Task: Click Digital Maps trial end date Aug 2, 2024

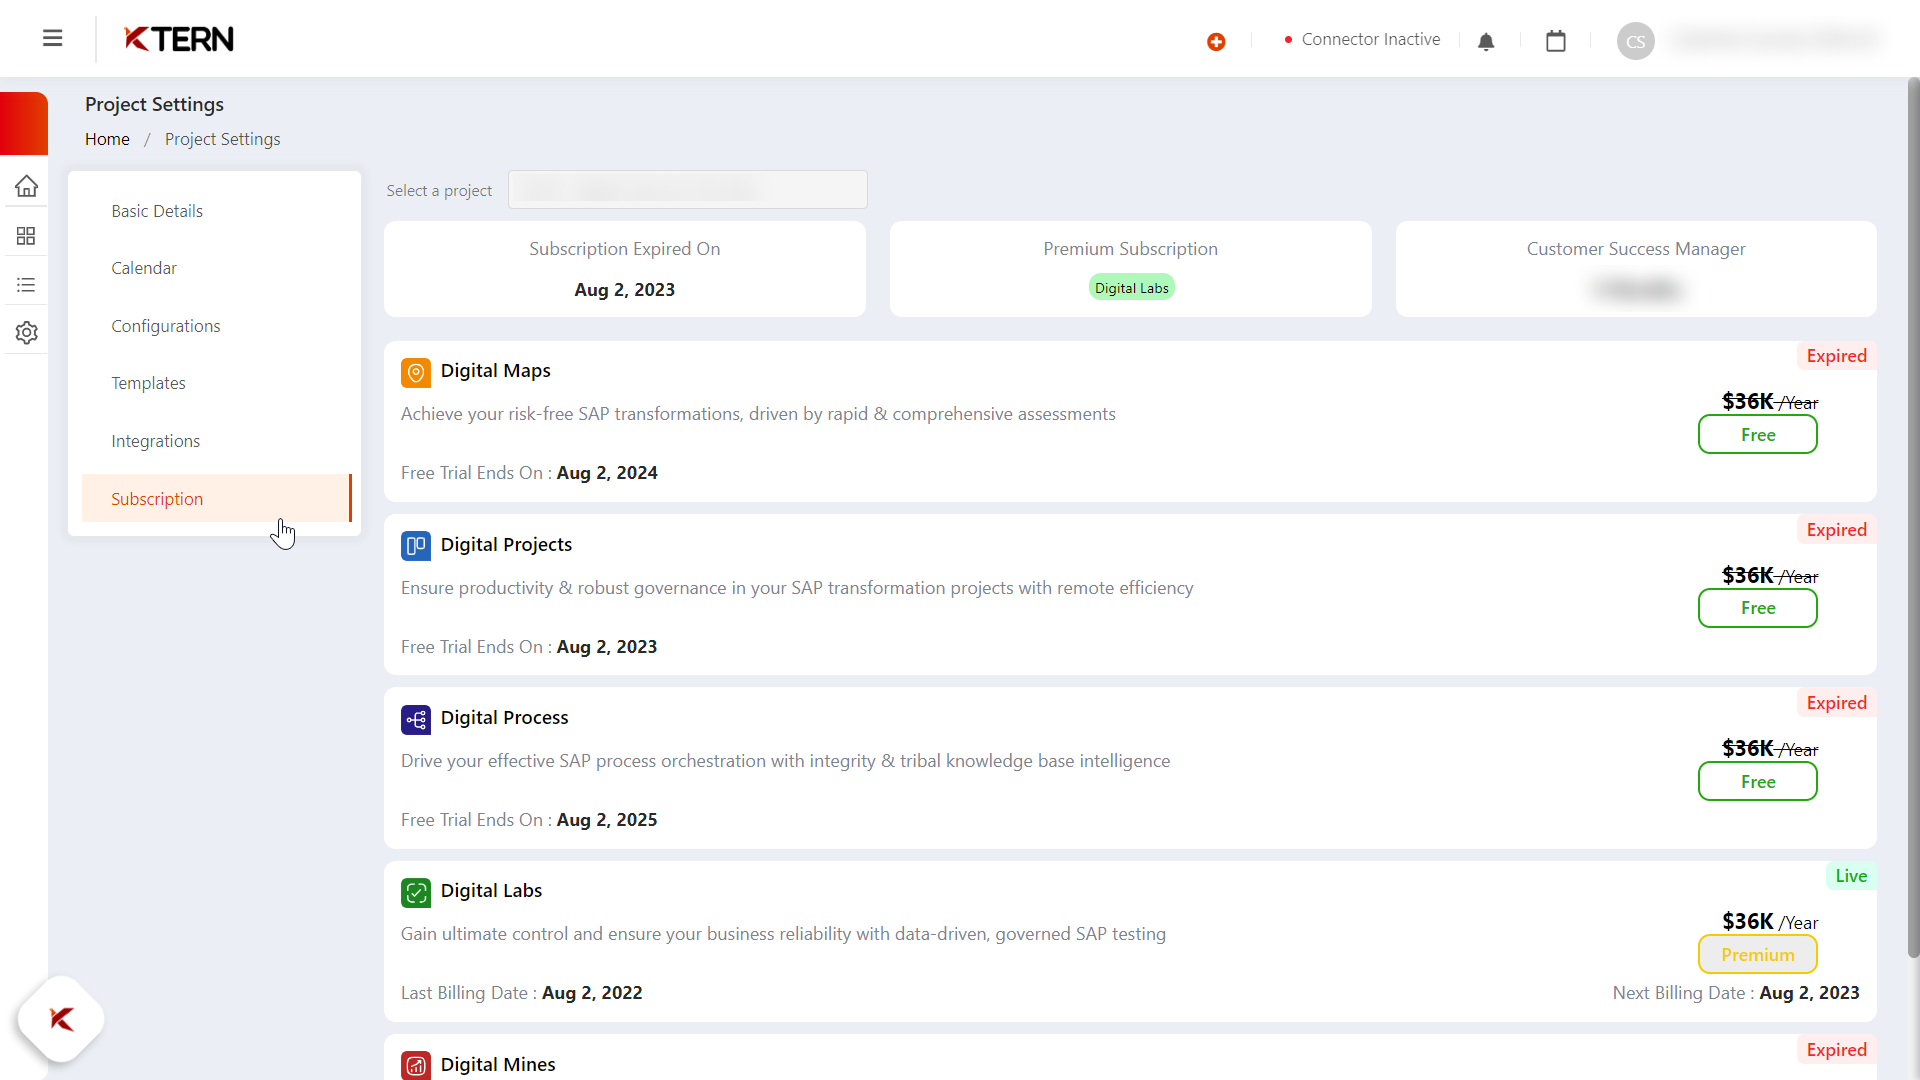Action: pos(606,472)
